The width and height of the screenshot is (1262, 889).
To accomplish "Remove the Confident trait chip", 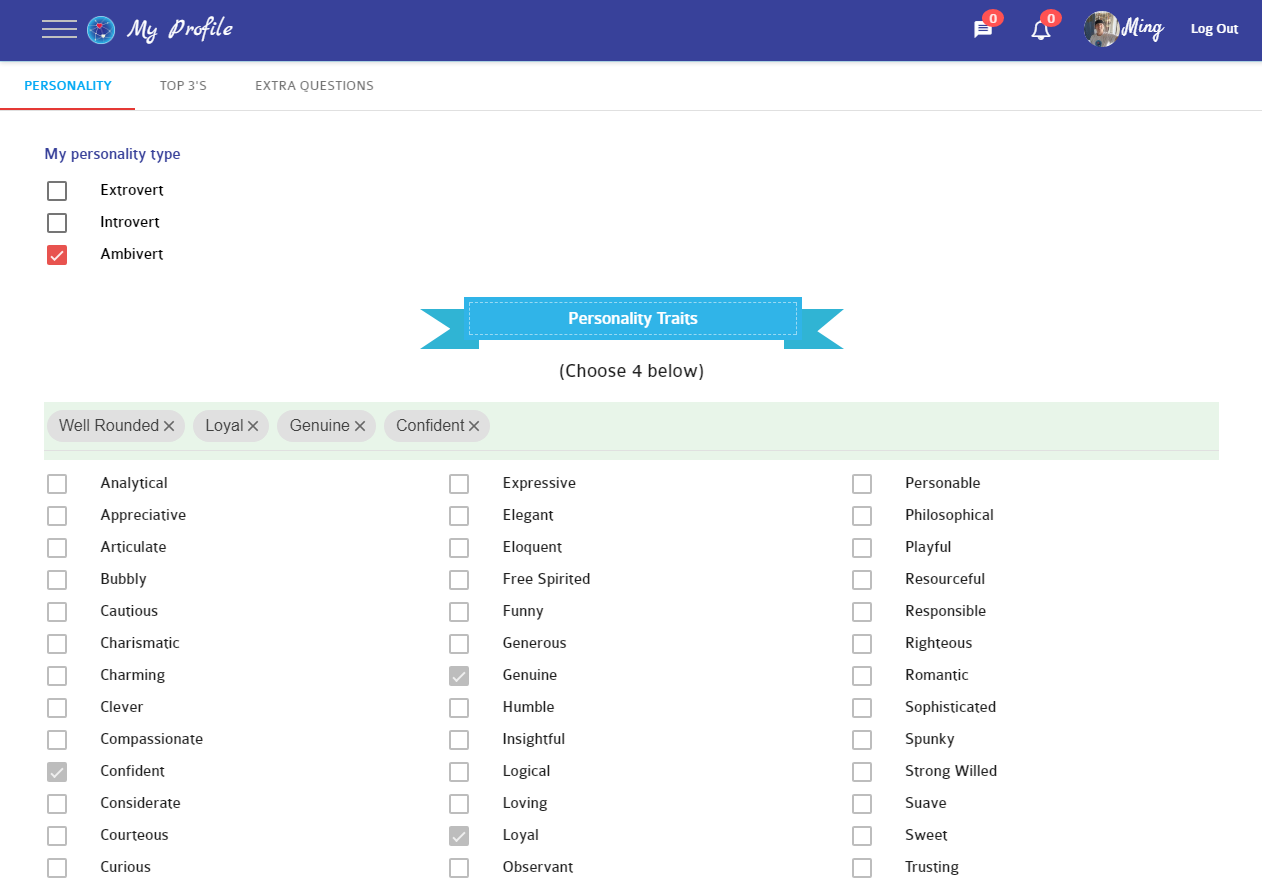I will pyautogui.click(x=474, y=426).
